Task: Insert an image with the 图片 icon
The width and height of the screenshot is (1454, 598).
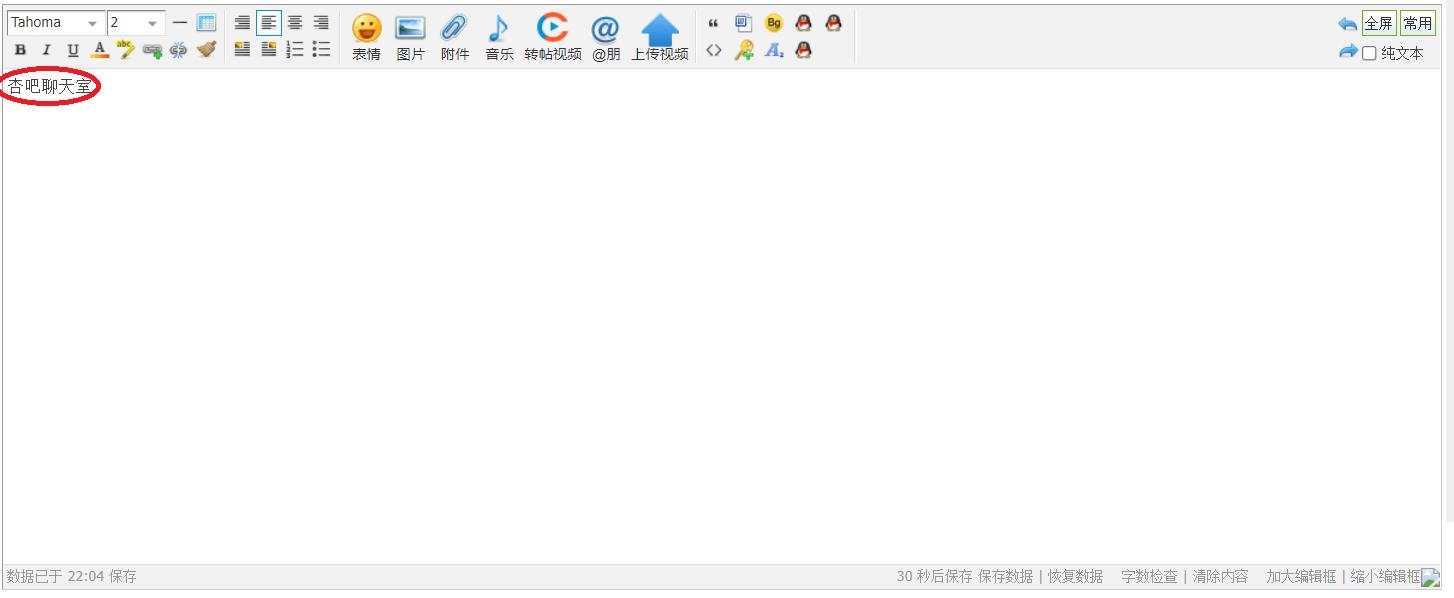Action: [x=410, y=37]
